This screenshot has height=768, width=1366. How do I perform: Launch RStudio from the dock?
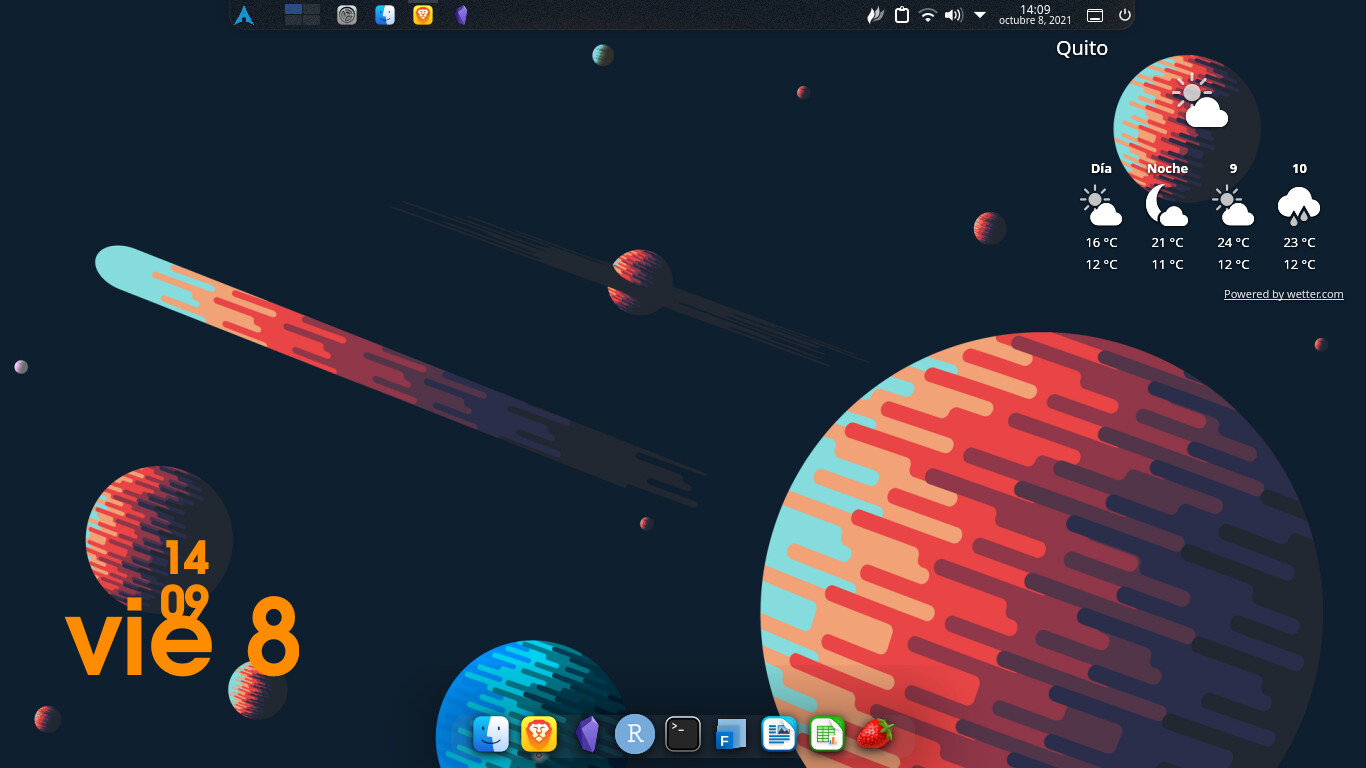[635, 735]
